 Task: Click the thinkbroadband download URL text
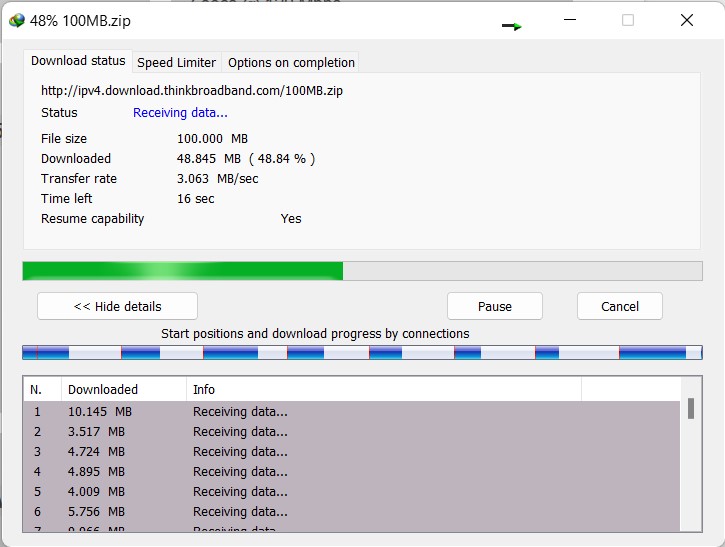[x=192, y=91]
